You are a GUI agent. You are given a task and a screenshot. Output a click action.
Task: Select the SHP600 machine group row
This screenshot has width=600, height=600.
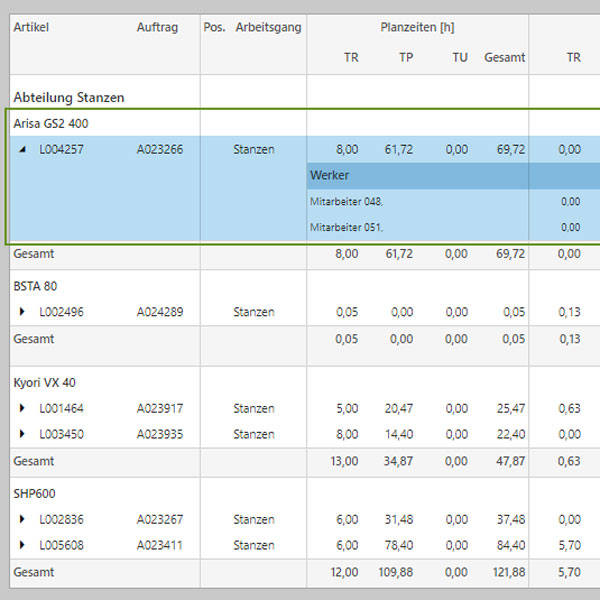click(x=34, y=494)
